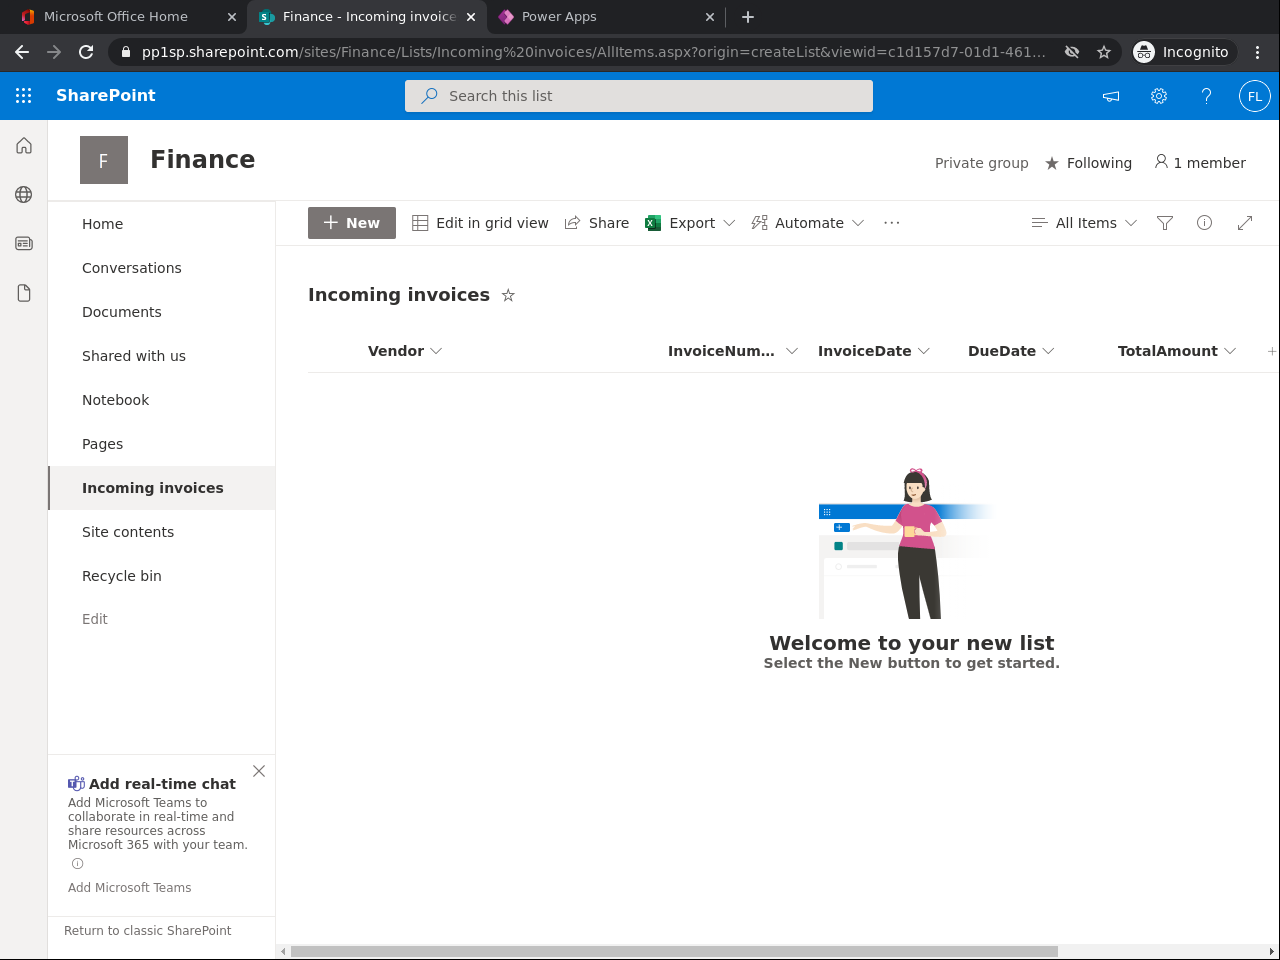
Task: Add a new column with plus icon
Action: [1272, 351]
